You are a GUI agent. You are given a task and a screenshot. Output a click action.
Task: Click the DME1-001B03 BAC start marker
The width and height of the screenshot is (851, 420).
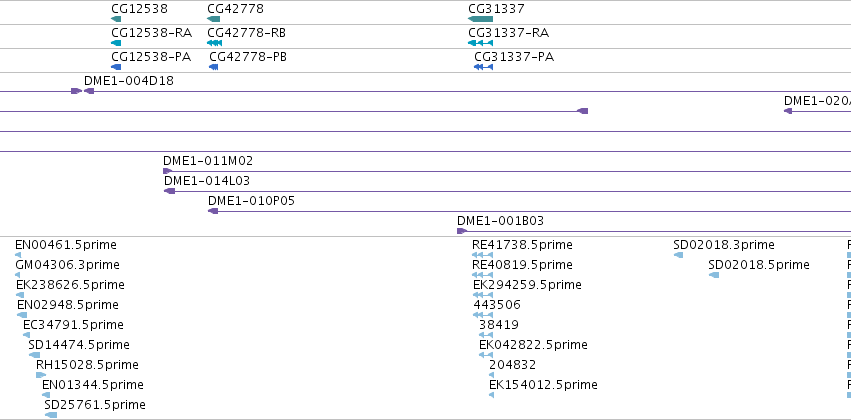pos(462,231)
